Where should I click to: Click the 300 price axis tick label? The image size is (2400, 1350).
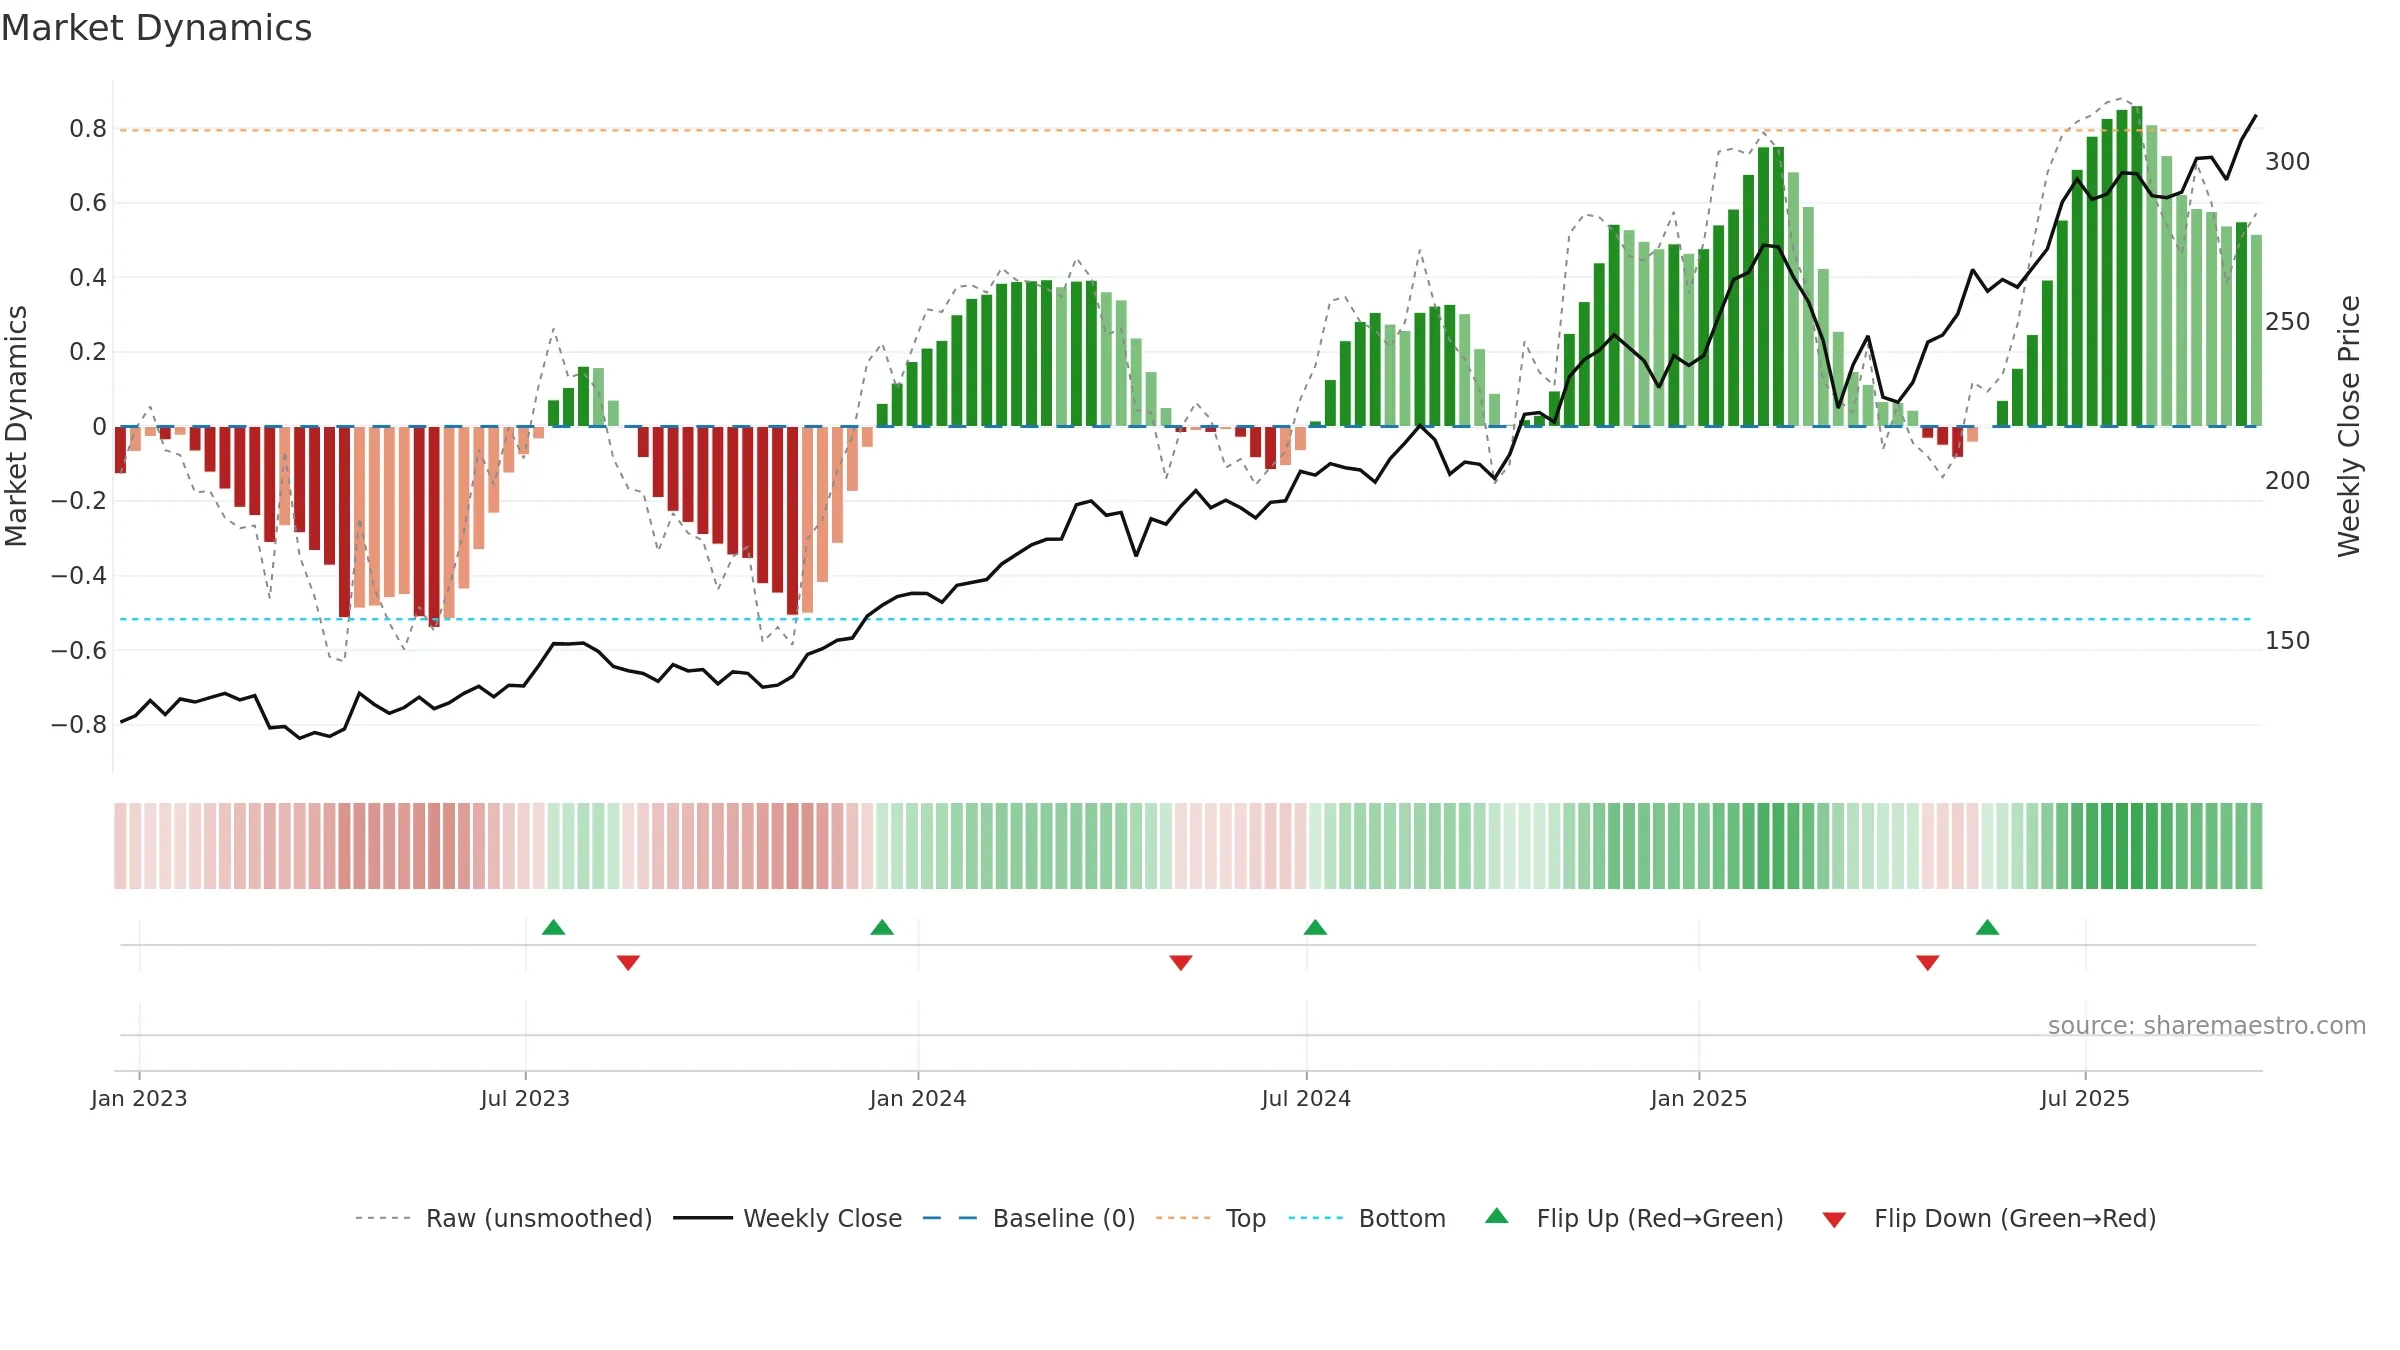coord(2287,162)
